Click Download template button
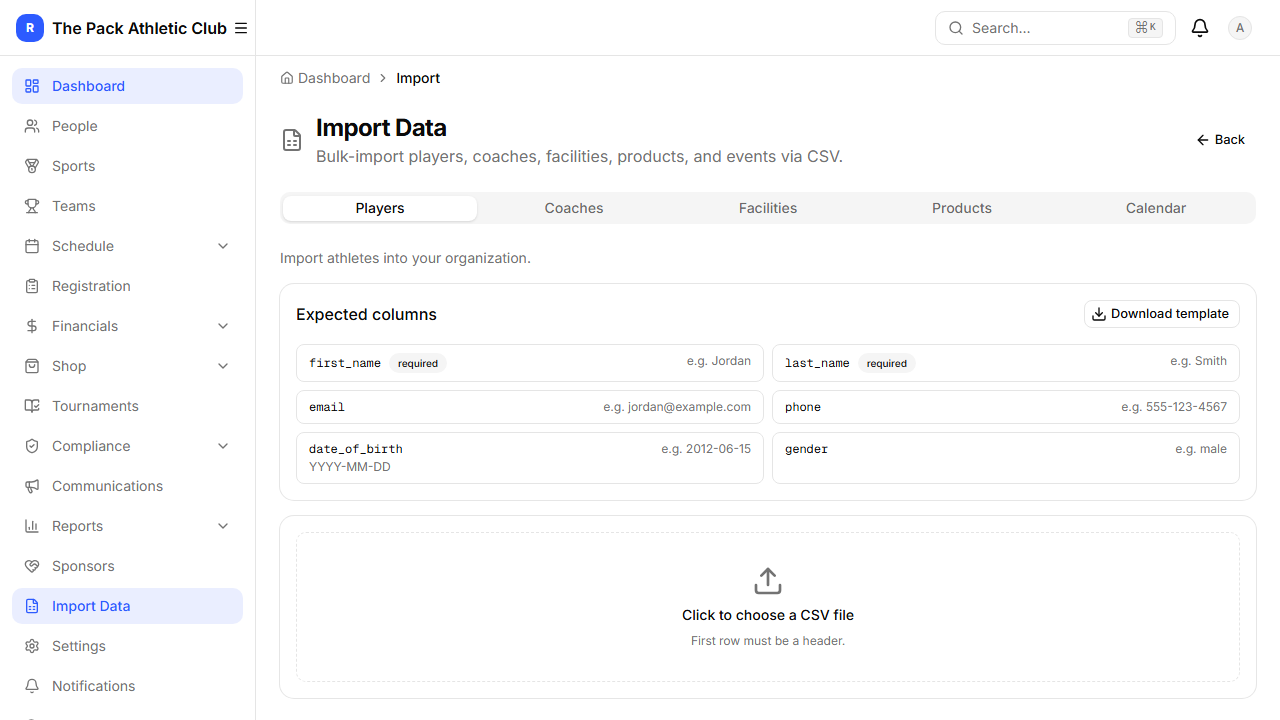 (1162, 314)
